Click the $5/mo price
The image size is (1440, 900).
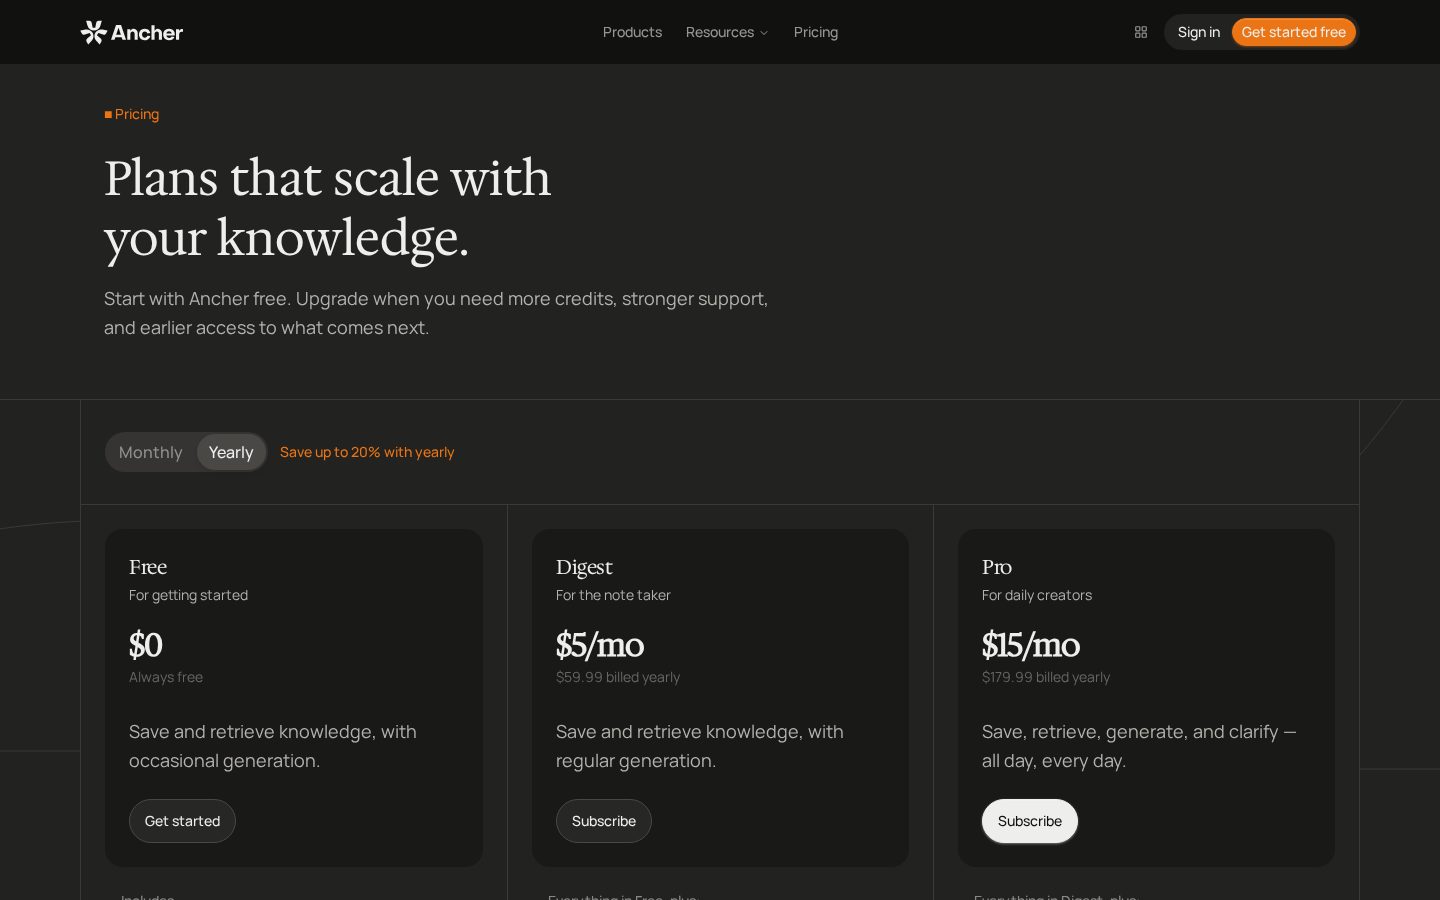click(x=600, y=645)
